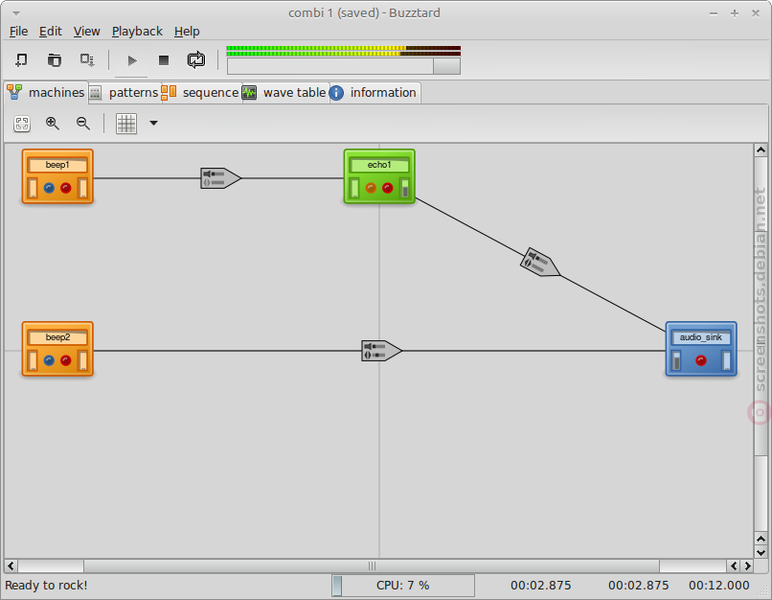Toggle the grid display icon
772x600 pixels.
click(x=126, y=124)
